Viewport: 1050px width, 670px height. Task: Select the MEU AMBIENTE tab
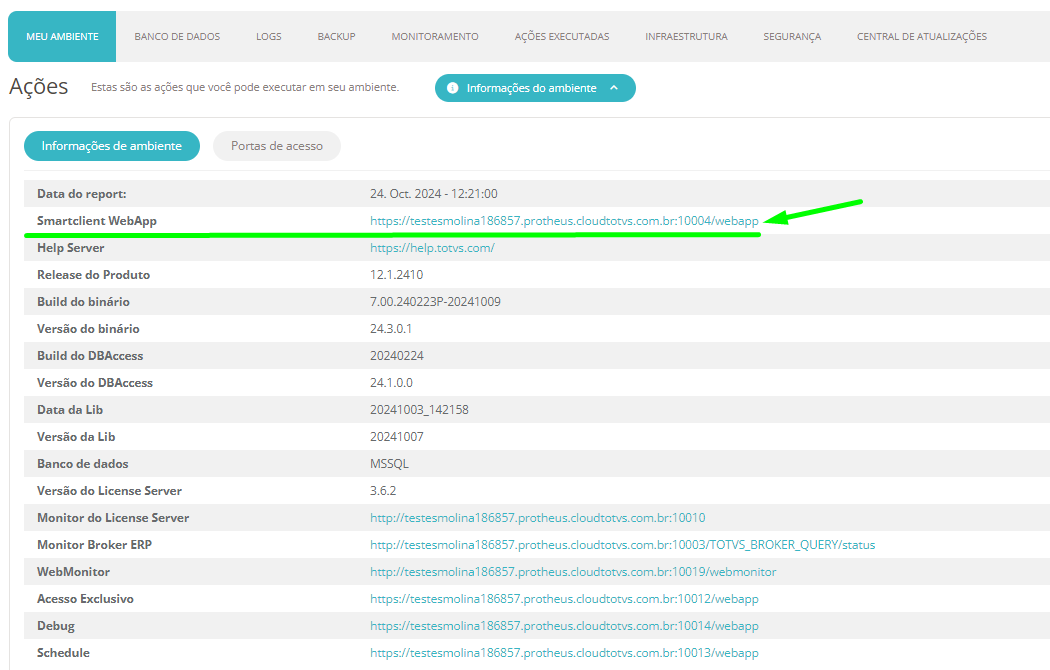(61, 35)
